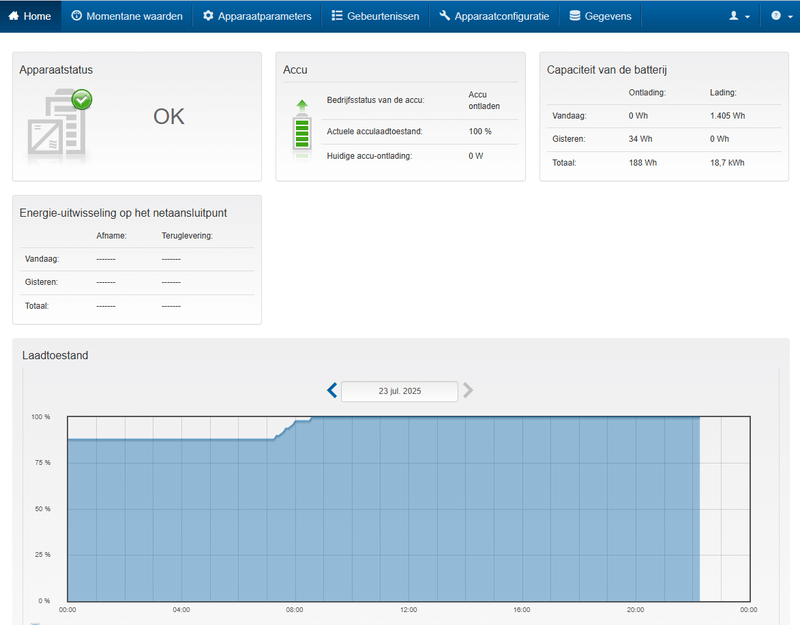Click the Lading column header

(723, 93)
